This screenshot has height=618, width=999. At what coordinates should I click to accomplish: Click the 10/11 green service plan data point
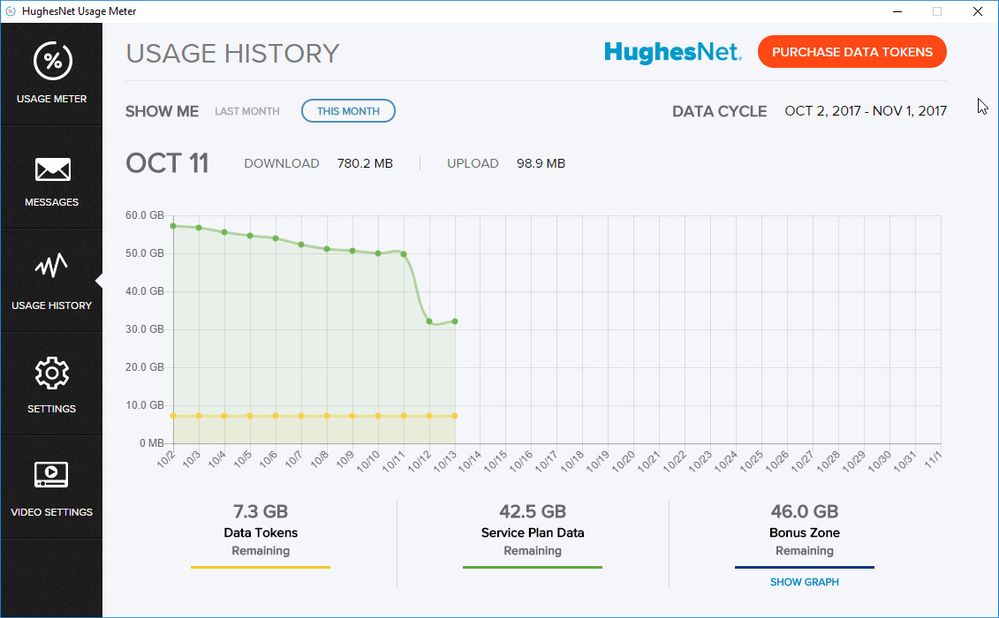pyautogui.click(x=404, y=254)
